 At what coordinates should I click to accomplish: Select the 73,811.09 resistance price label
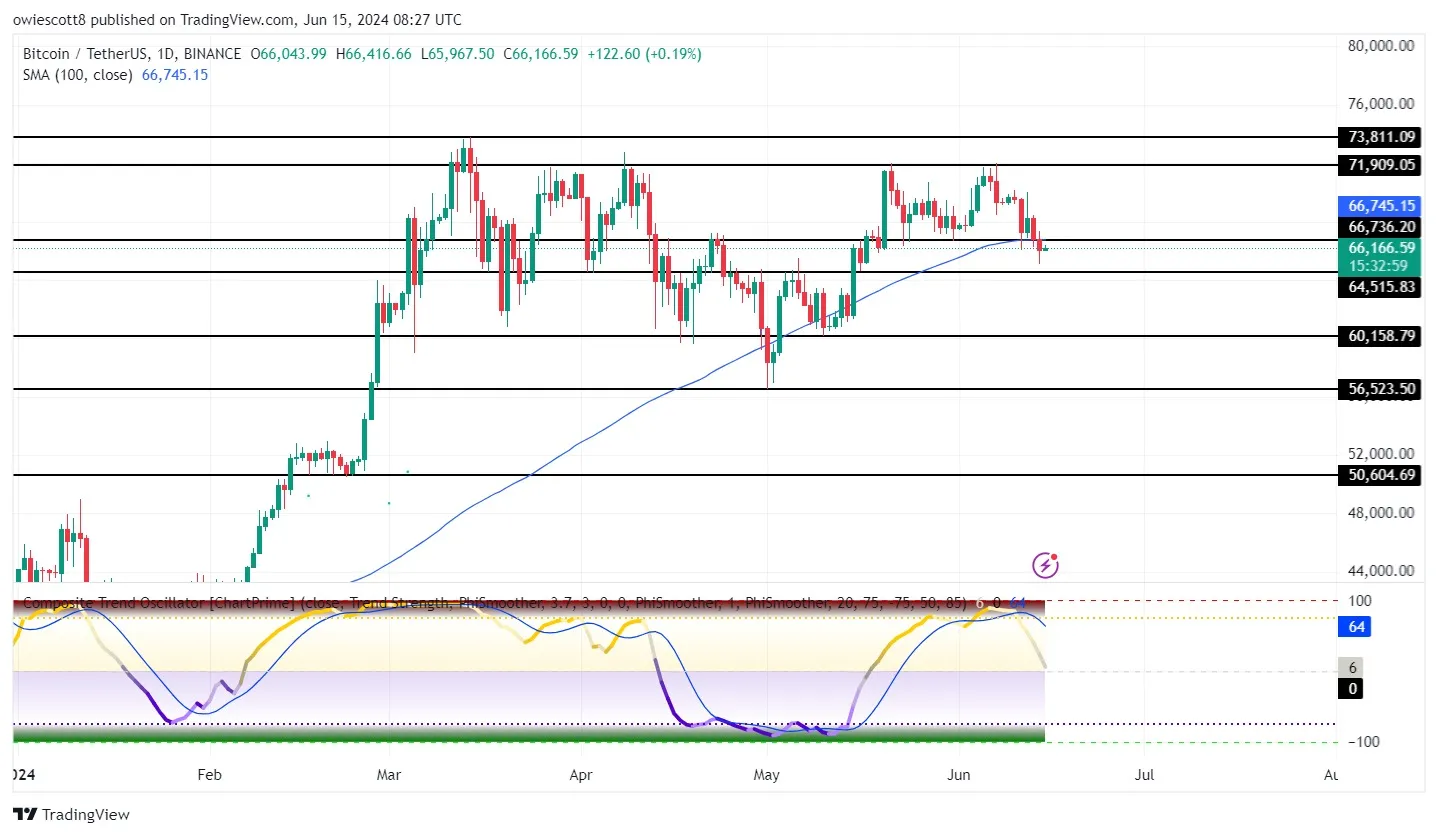1380,136
